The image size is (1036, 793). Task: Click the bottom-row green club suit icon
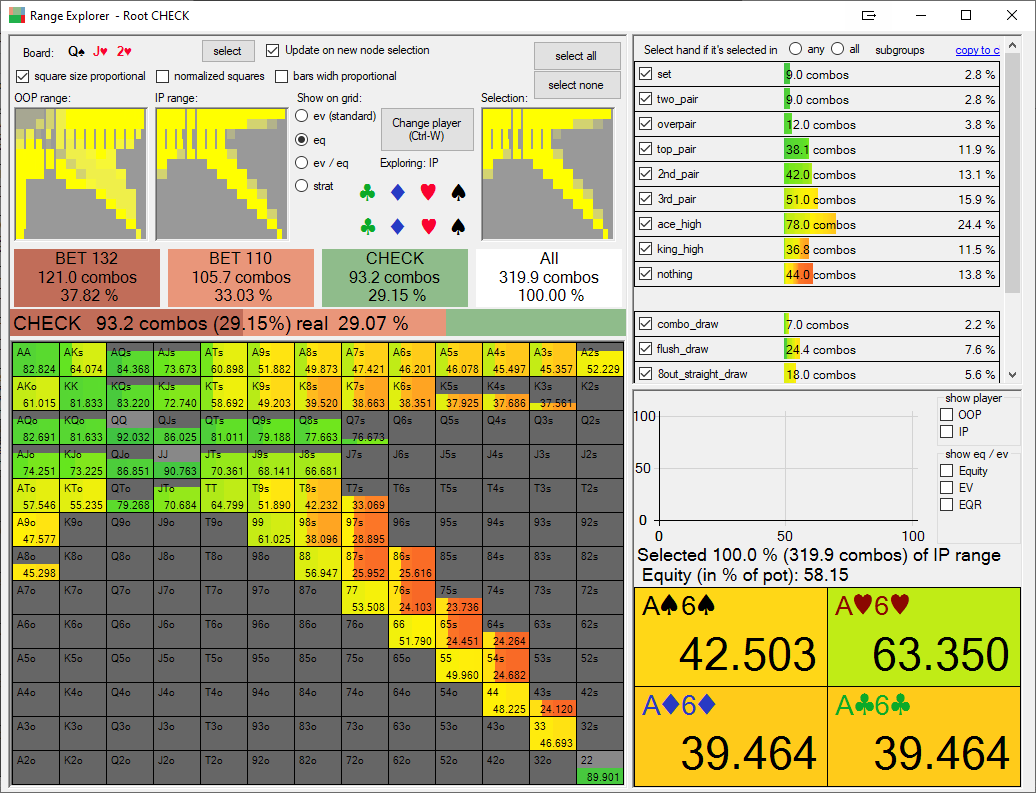367,227
